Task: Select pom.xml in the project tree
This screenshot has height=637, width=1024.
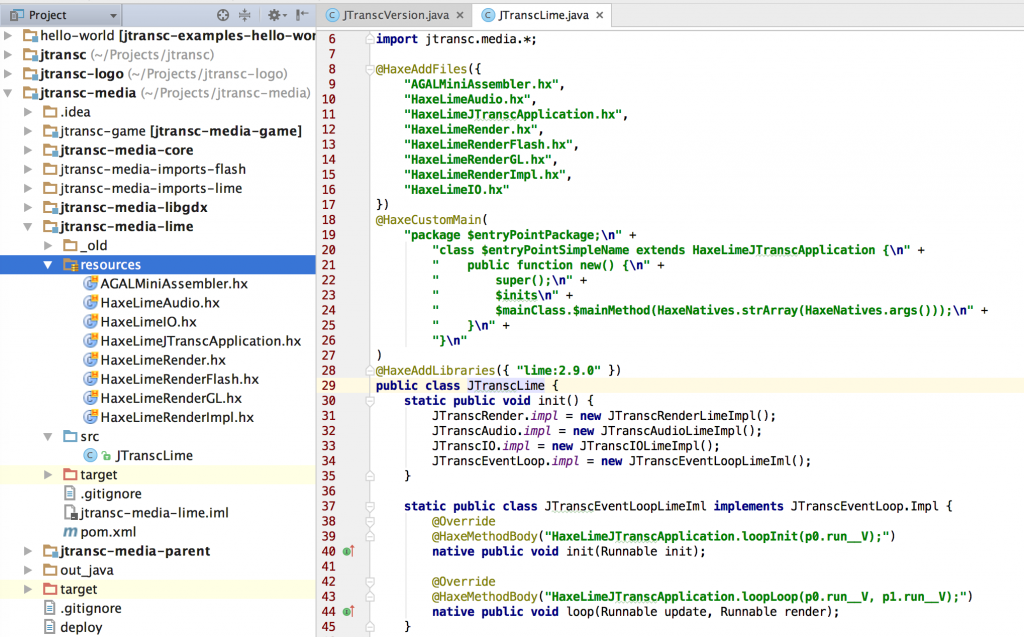Action: tap(108, 532)
